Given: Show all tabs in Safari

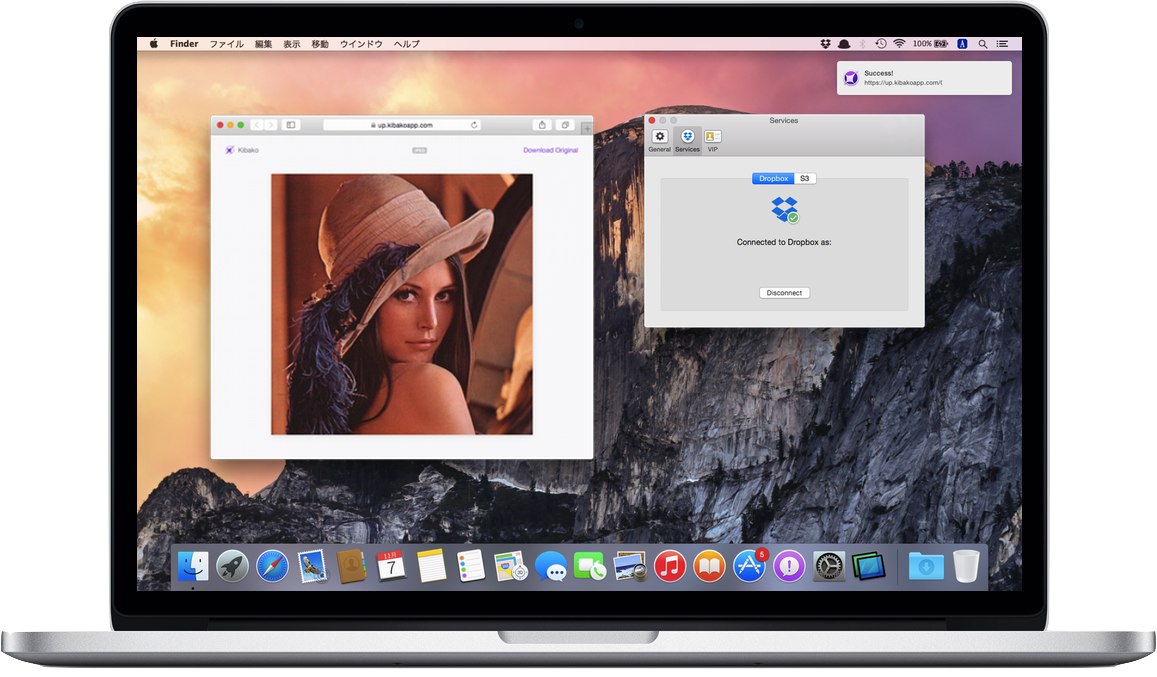Looking at the screenshot, I should pyautogui.click(x=565, y=125).
